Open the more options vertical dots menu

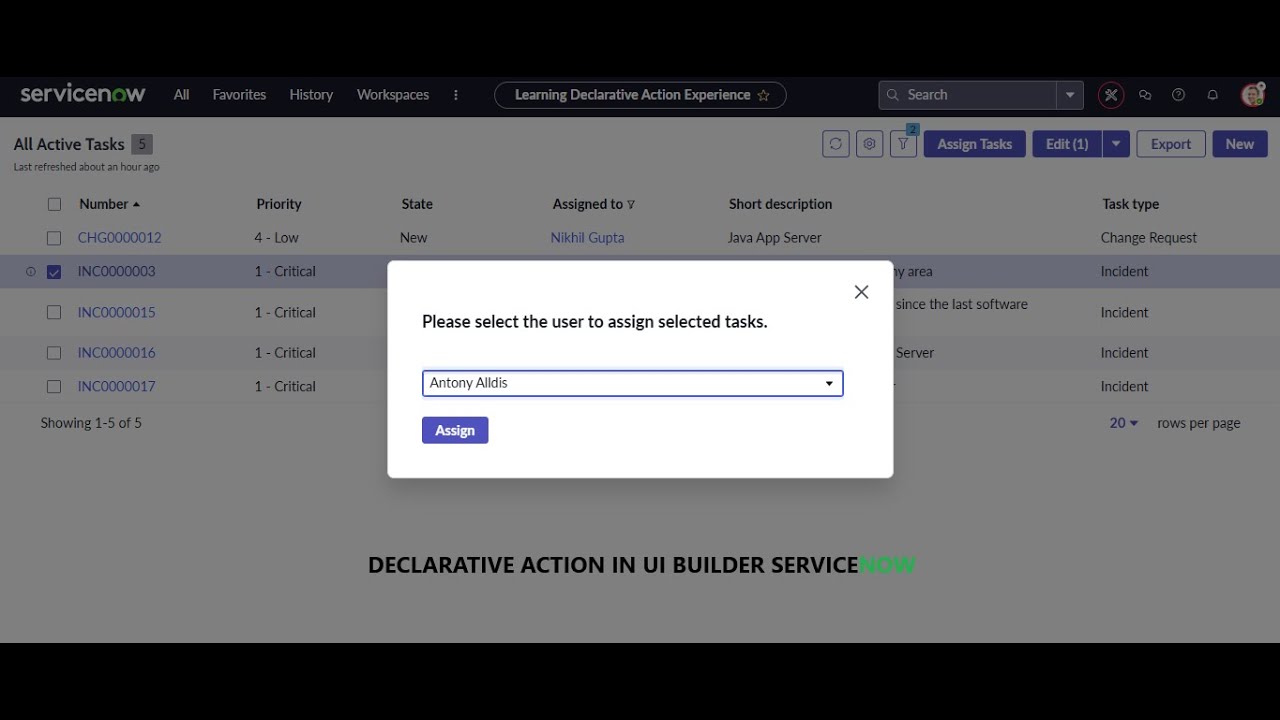tap(456, 95)
